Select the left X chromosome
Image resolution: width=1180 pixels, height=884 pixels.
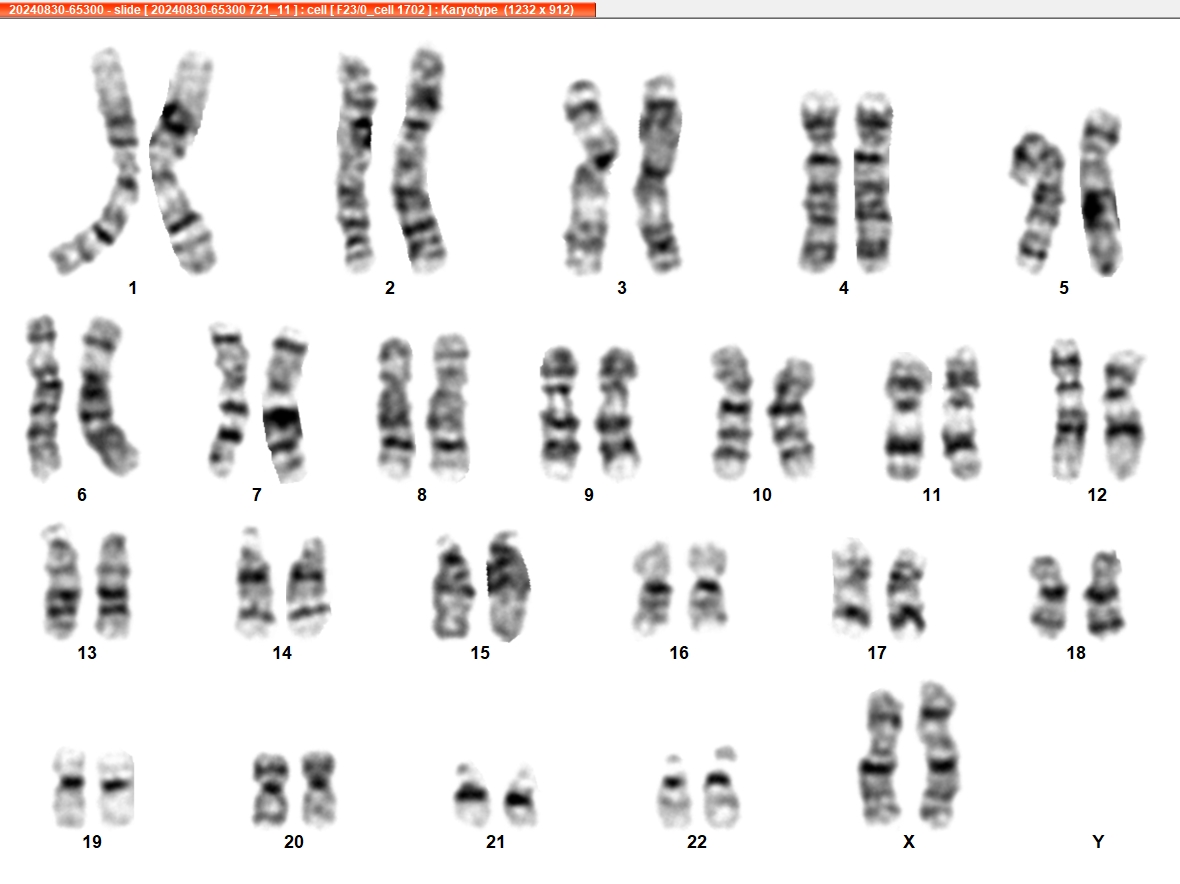881,756
